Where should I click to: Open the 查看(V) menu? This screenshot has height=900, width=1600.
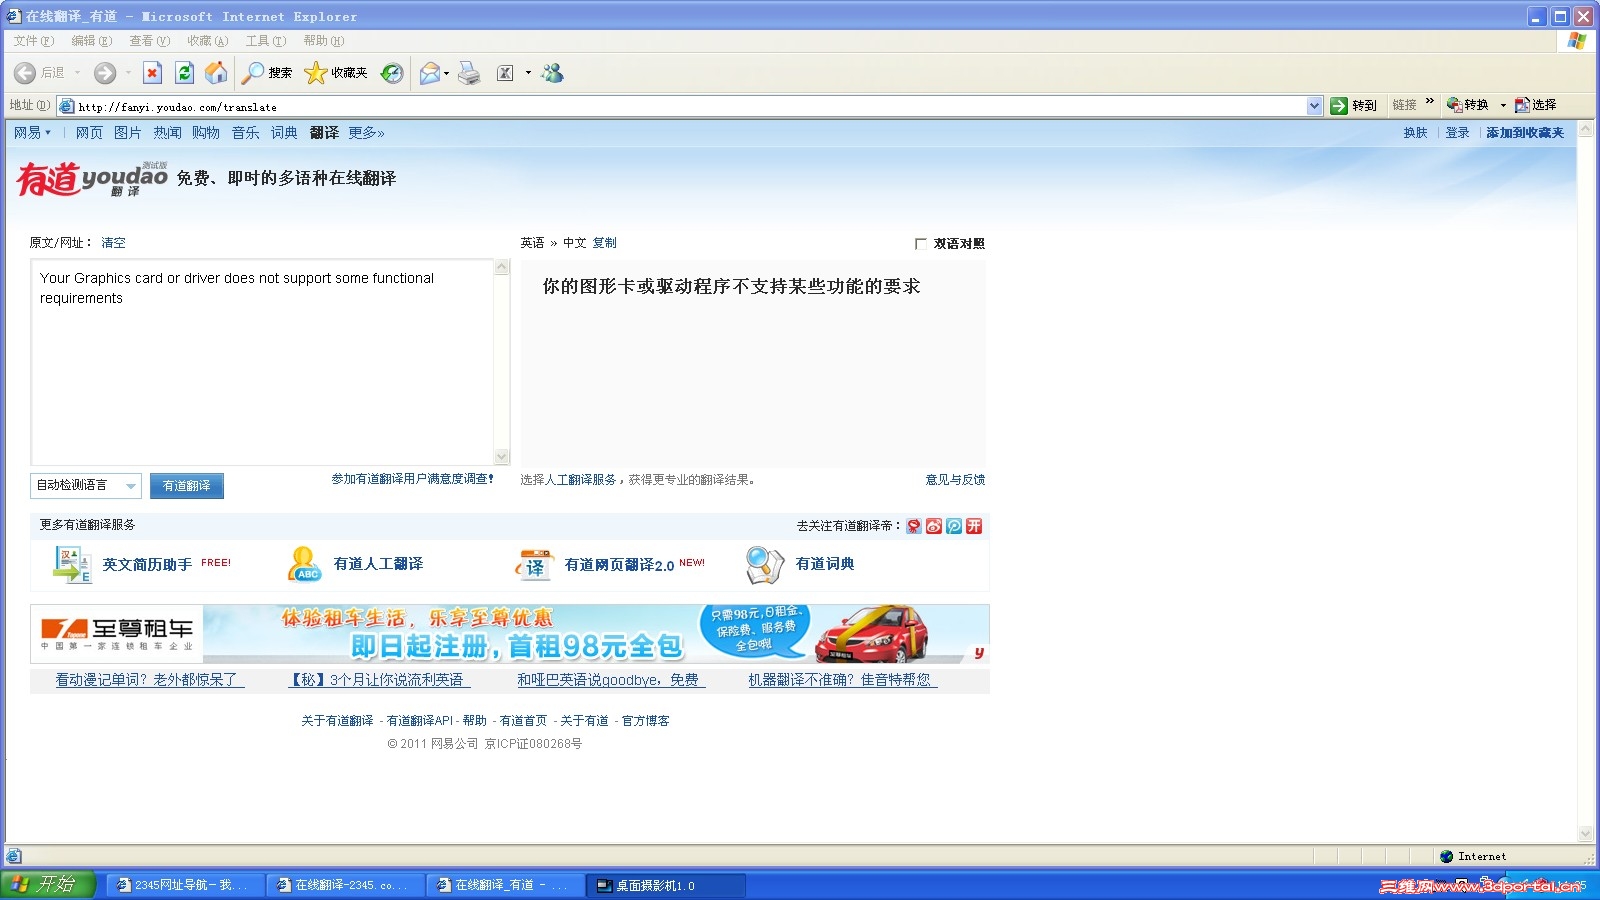coord(150,41)
